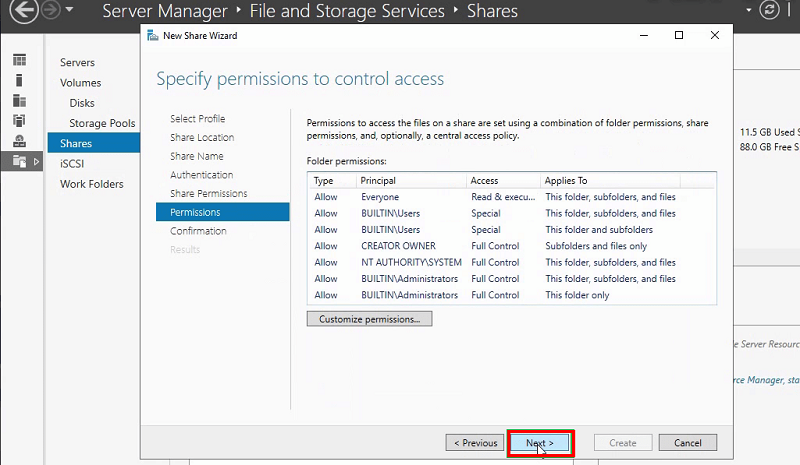Select CREATOR OWNER permission row

(x=512, y=246)
